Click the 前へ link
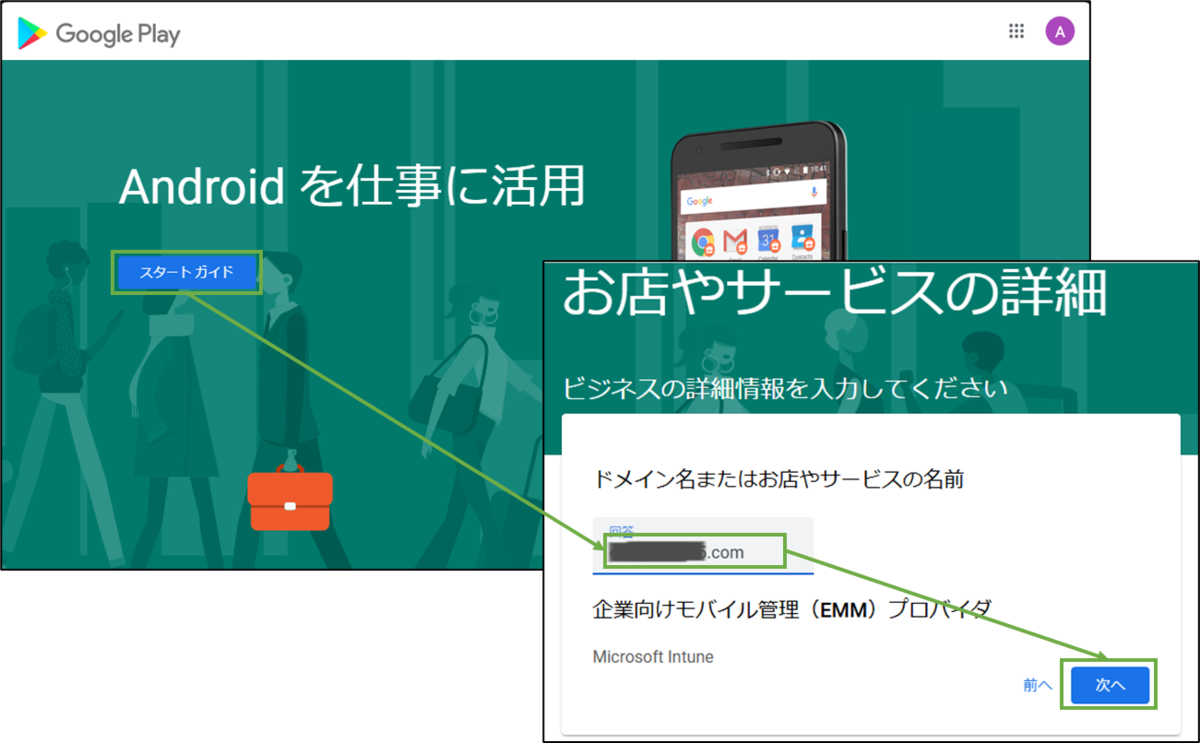The width and height of the screenshot is (1200, 743). (x=1037, y=685)
